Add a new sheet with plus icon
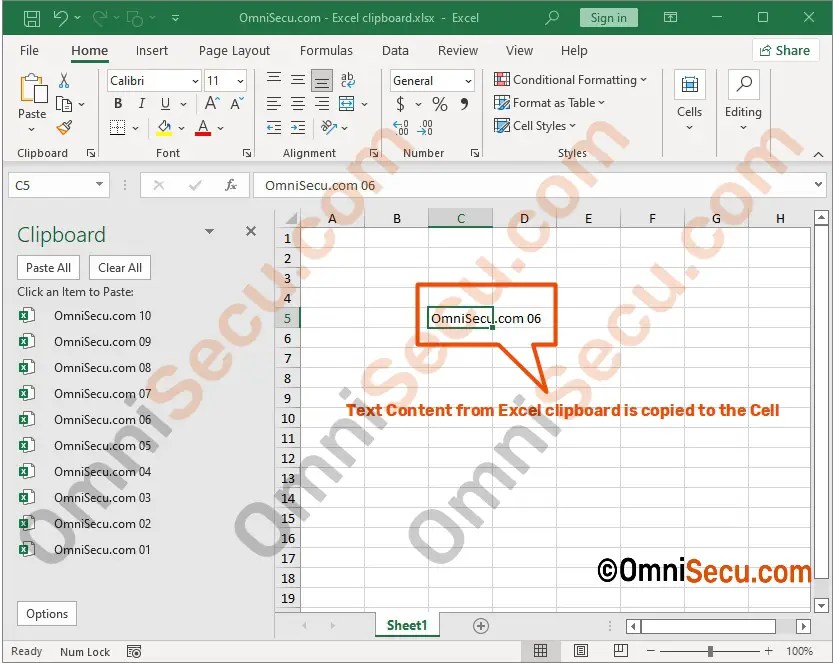Viewport: 833px width, 663px height. tap(481, 626)
